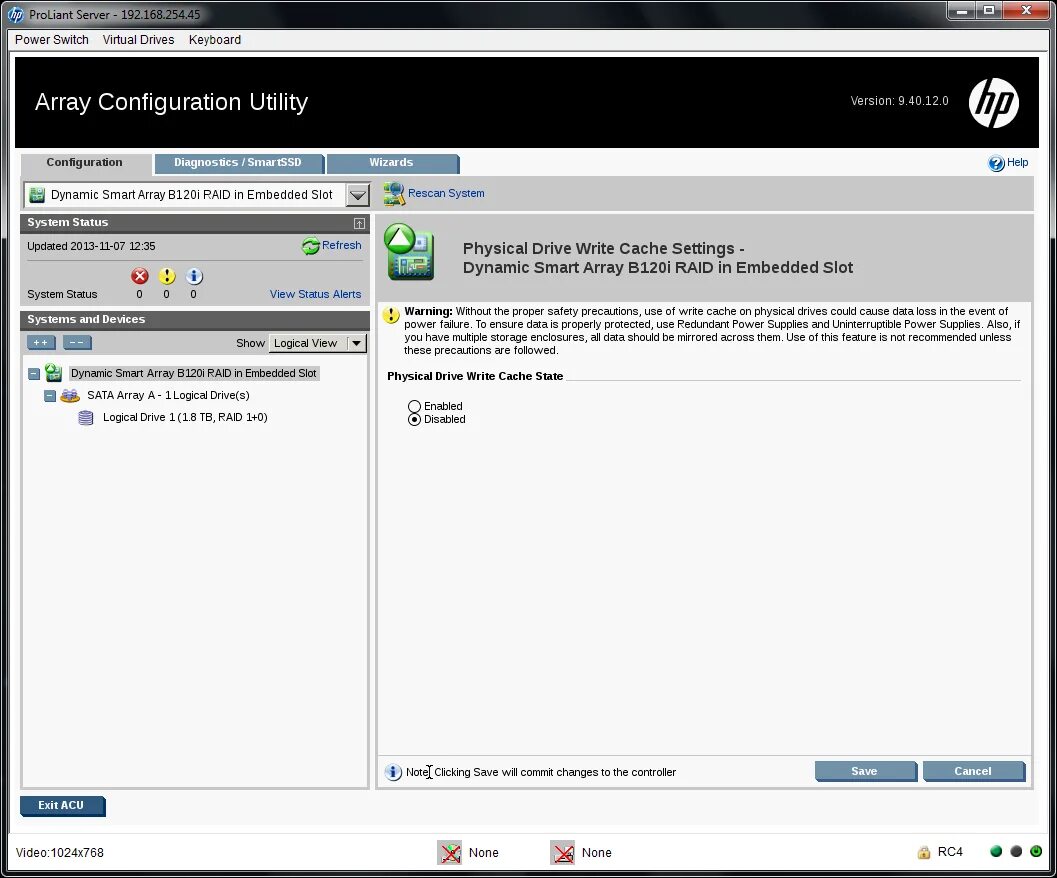This screenshot has width=1057, height=878.
Task: Click the Save button
Action: coord(865,771)
